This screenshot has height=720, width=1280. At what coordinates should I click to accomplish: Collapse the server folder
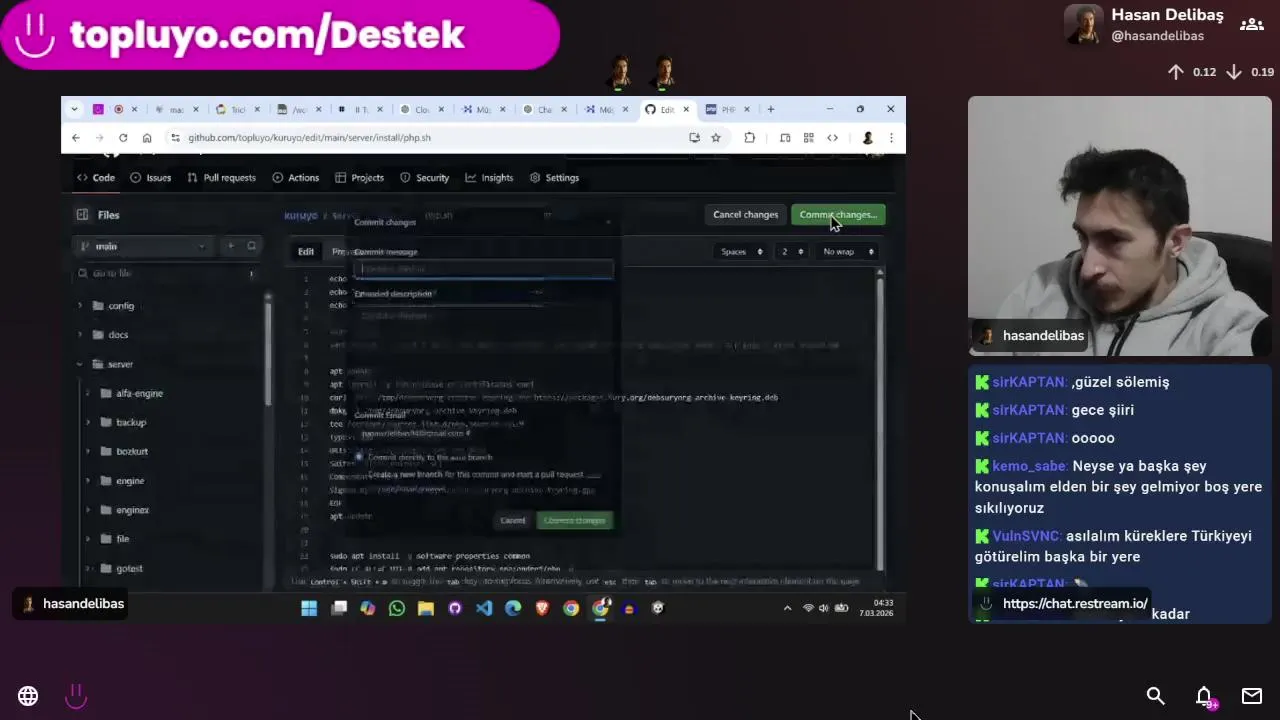(80, 364)
